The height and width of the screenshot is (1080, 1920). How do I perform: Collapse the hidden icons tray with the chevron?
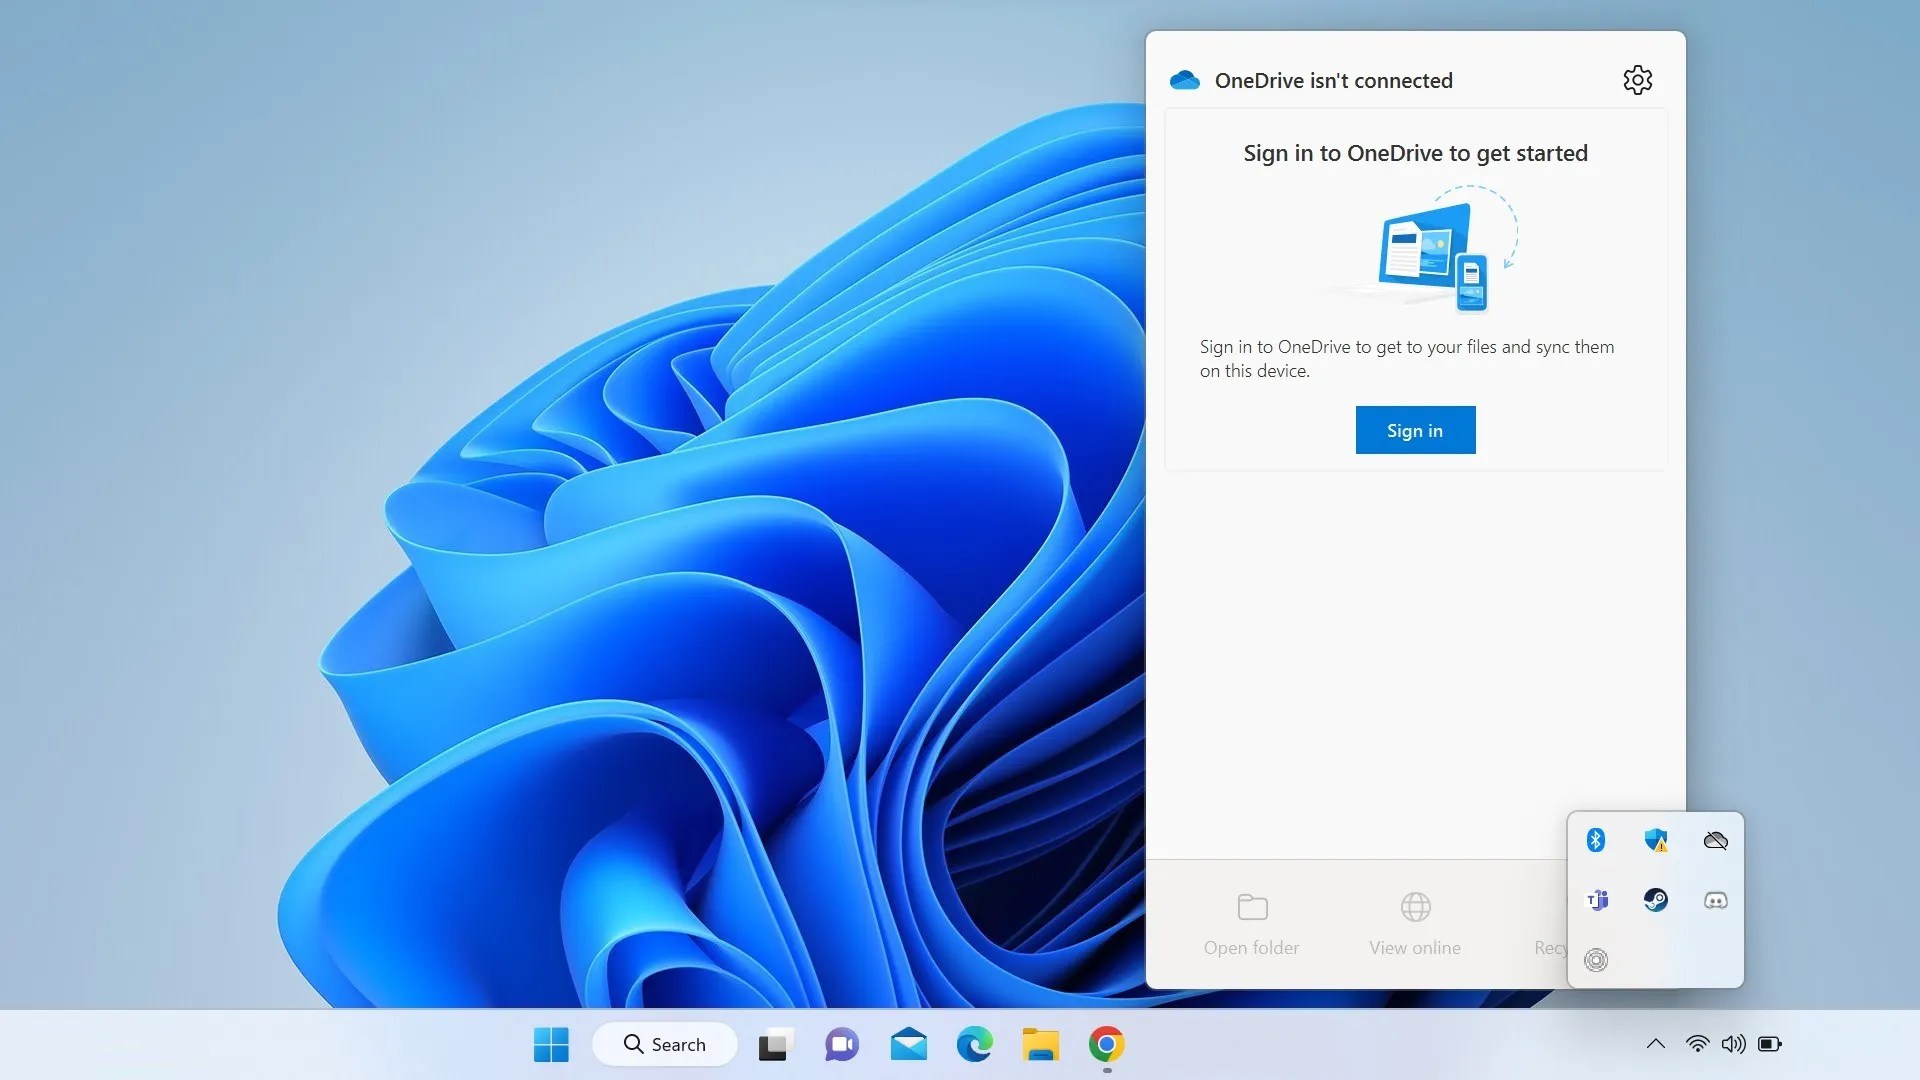(x=1655, y=1043)
